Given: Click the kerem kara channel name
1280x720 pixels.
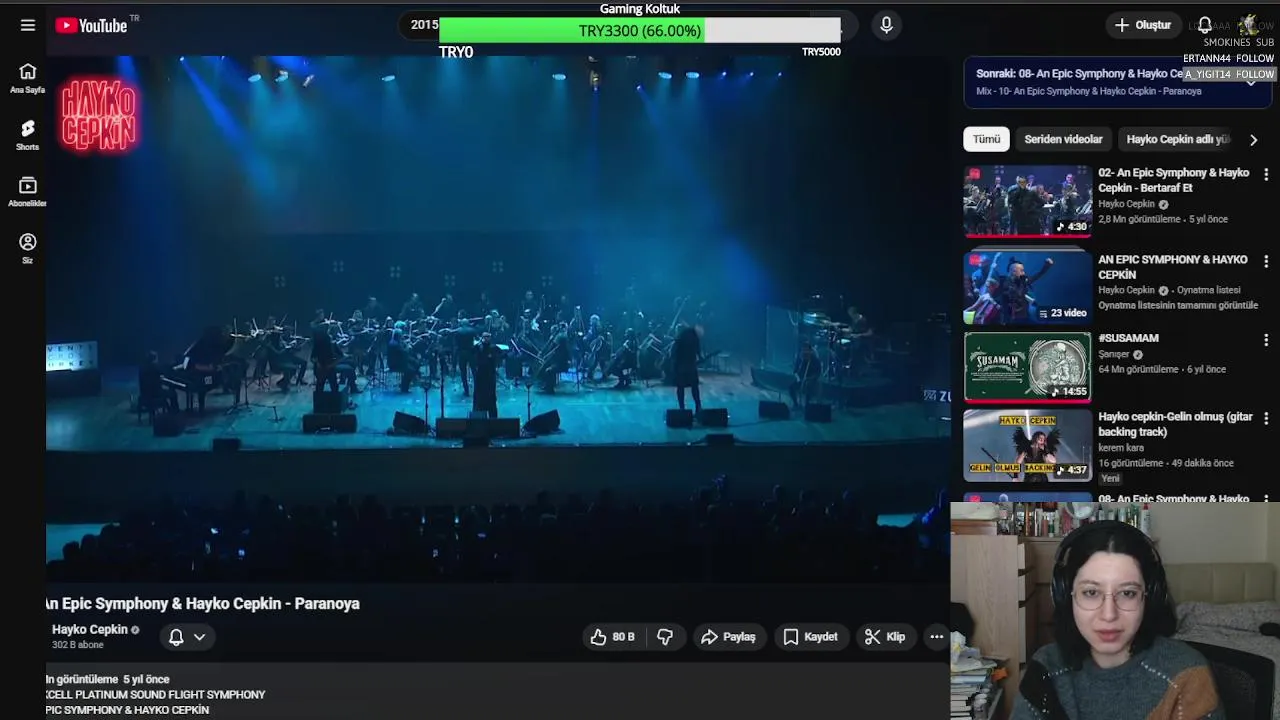Looking at the screenshot, I should coord(1121,448).
